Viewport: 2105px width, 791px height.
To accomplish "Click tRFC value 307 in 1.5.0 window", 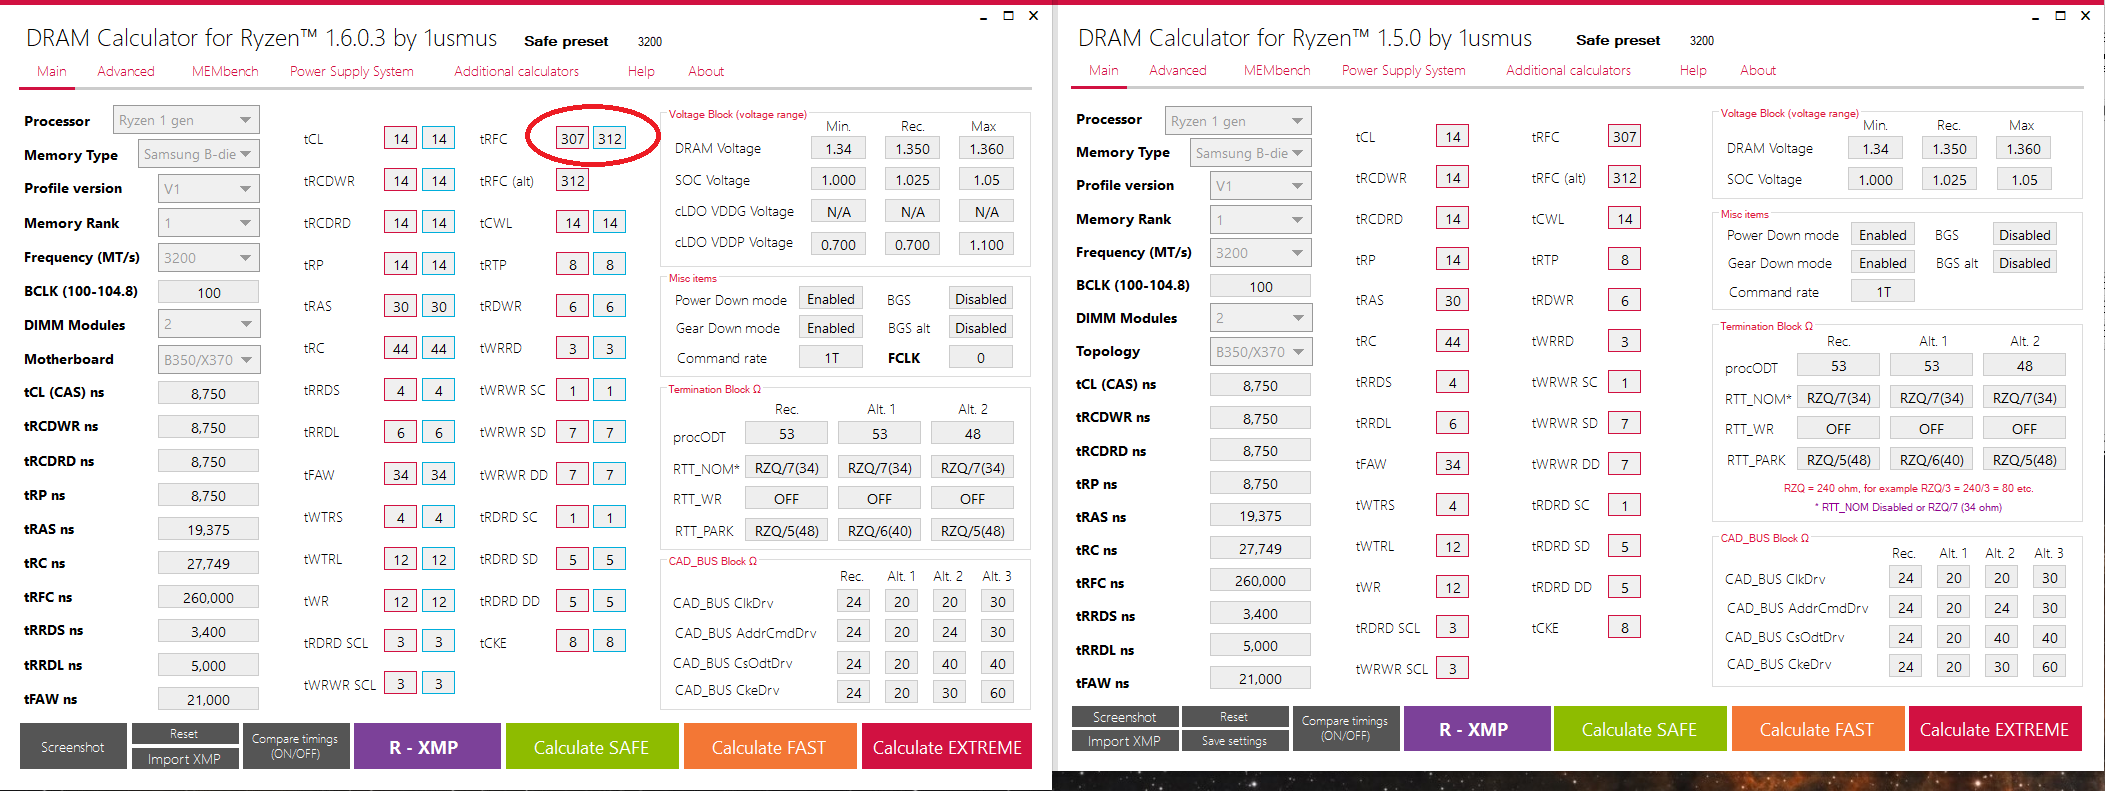I will (x=1625, y=137).
